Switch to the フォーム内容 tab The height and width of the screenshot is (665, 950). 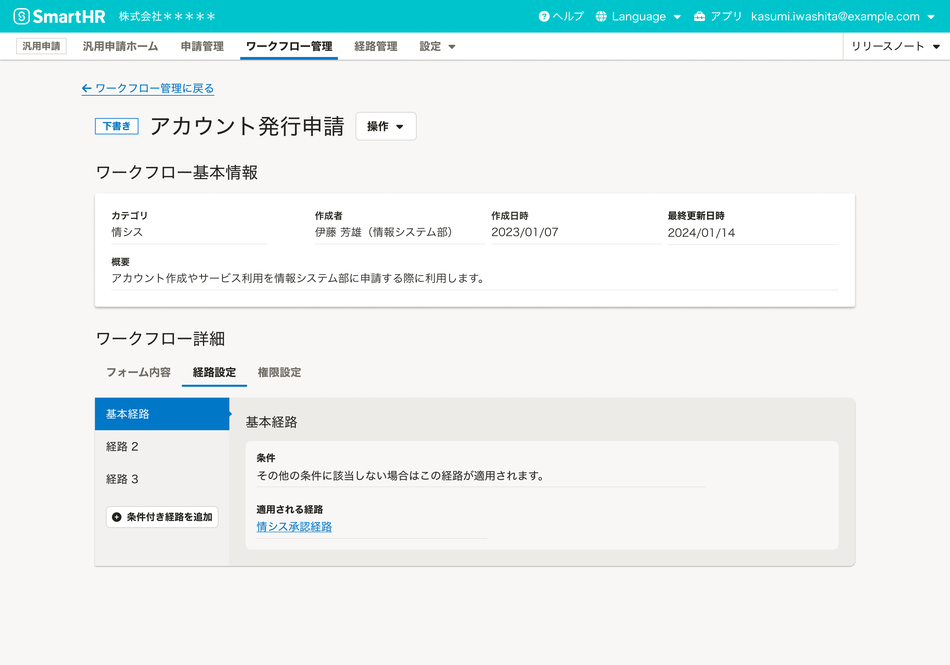[x=139, y=372]
